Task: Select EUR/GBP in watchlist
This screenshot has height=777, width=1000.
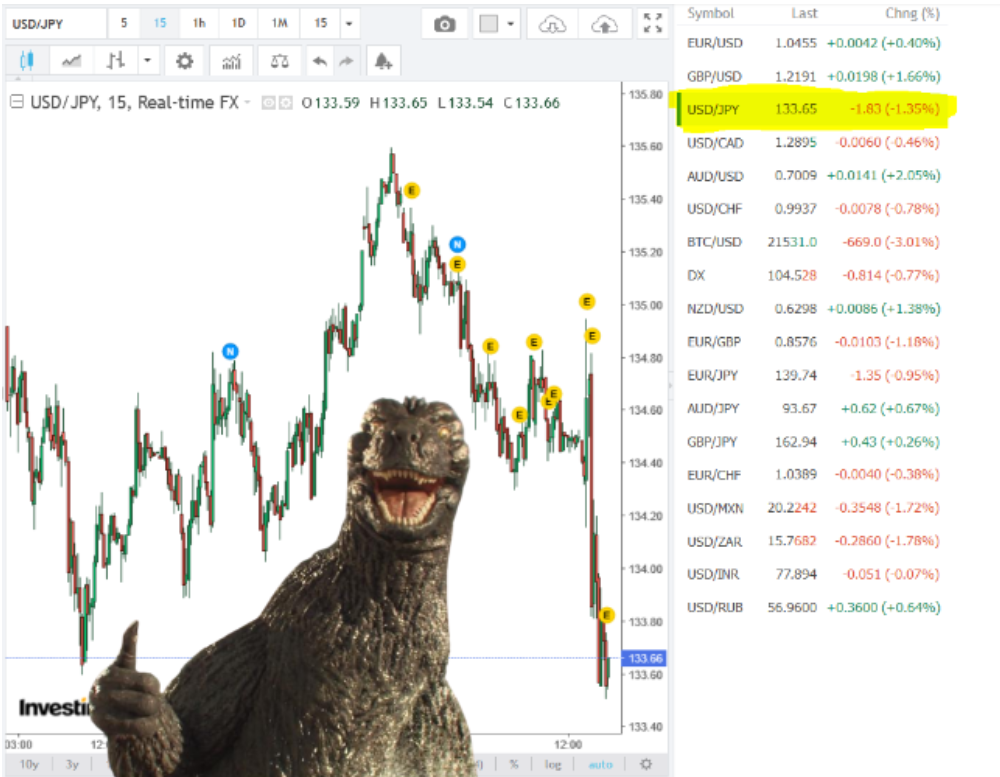Action: (813, 341)
